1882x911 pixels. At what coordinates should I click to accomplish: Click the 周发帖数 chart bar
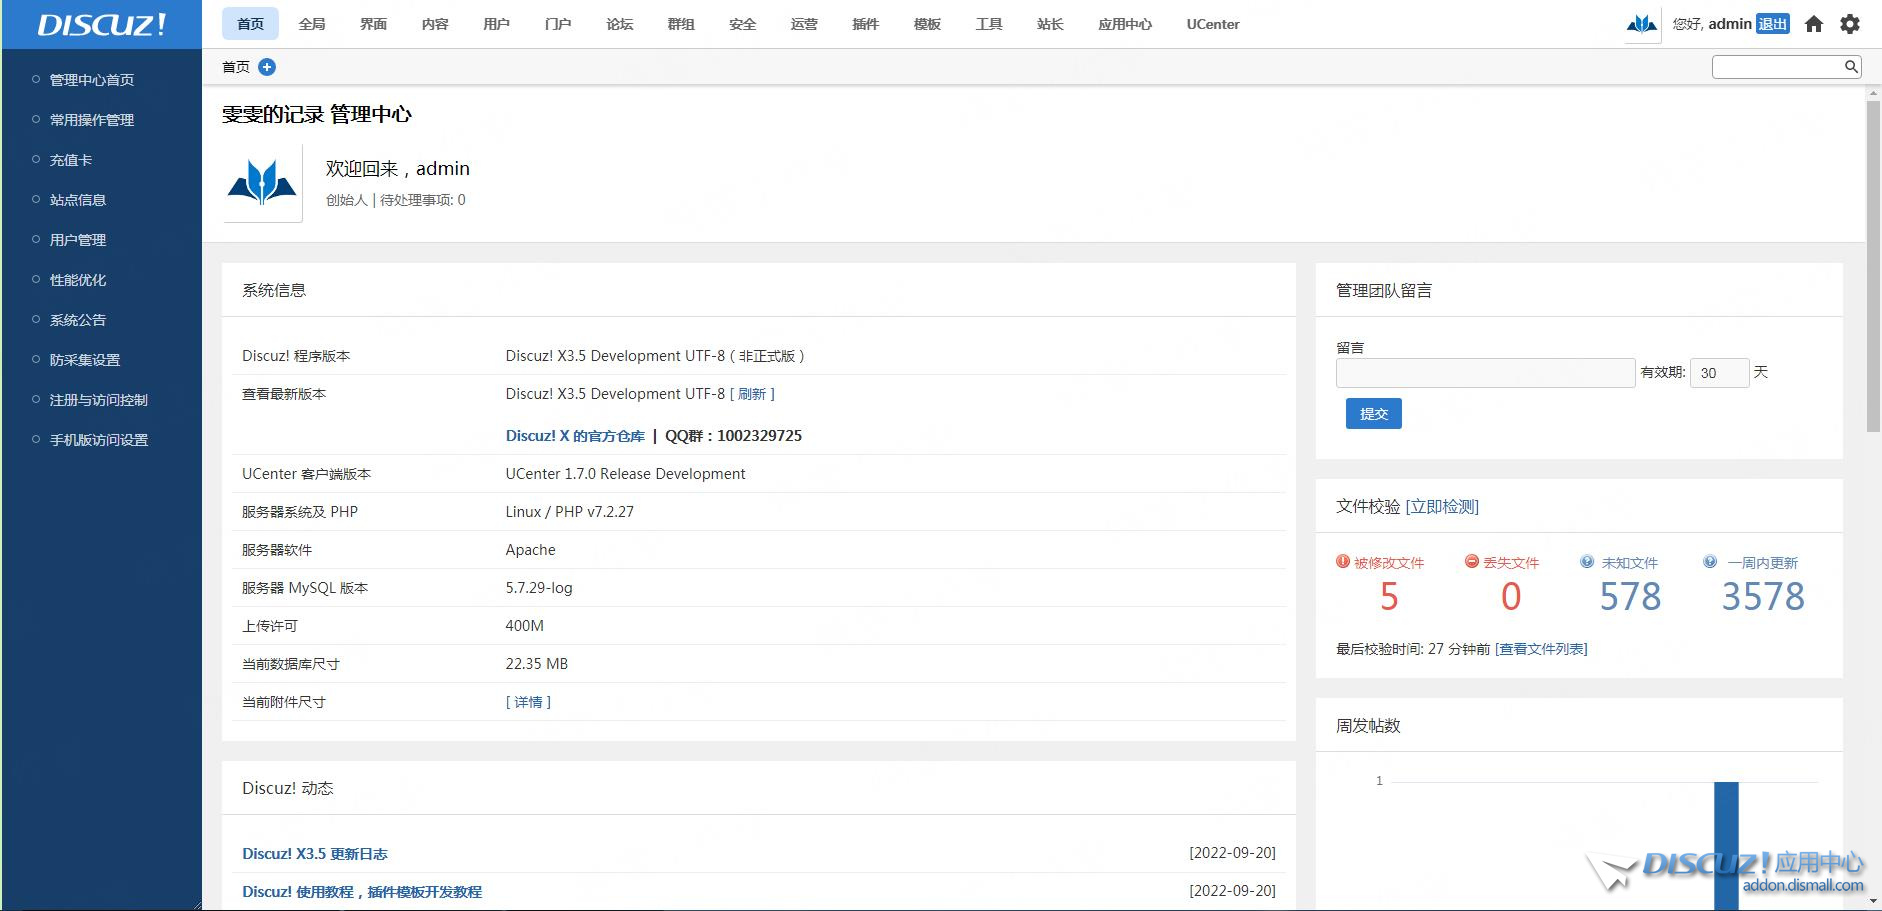1726,845
